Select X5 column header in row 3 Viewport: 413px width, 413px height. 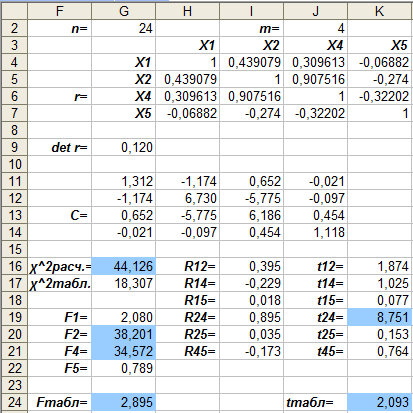379,45
